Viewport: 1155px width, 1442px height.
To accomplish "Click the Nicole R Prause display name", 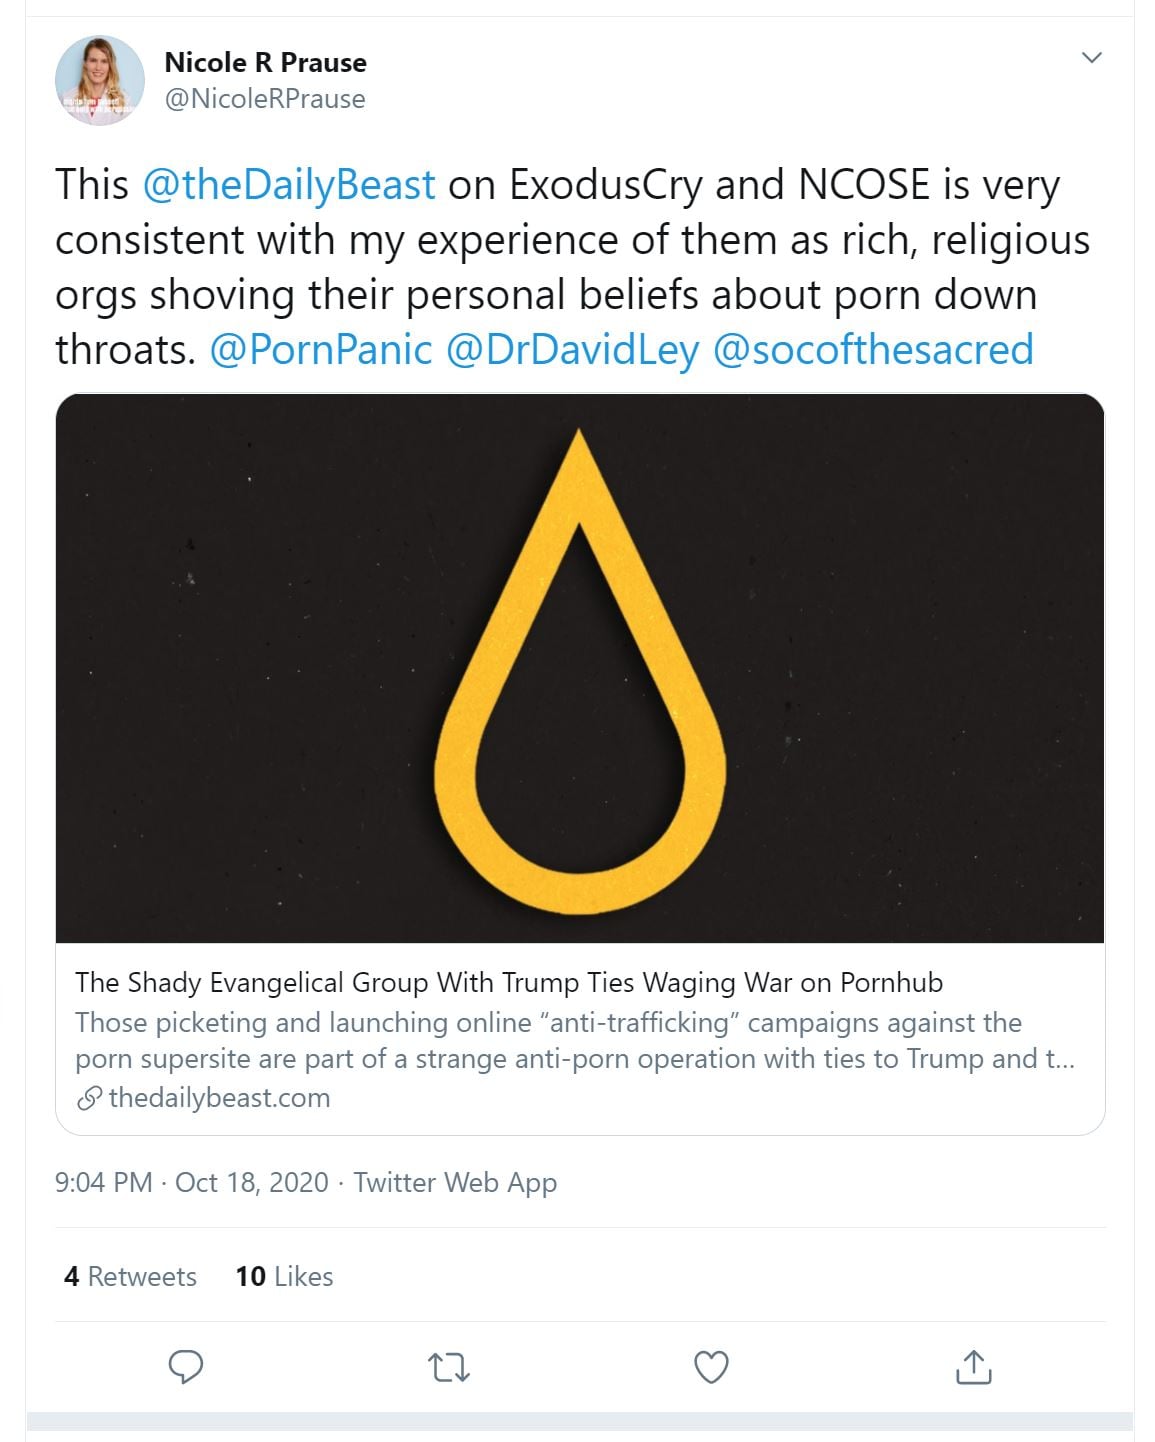I will click(265, 62).
